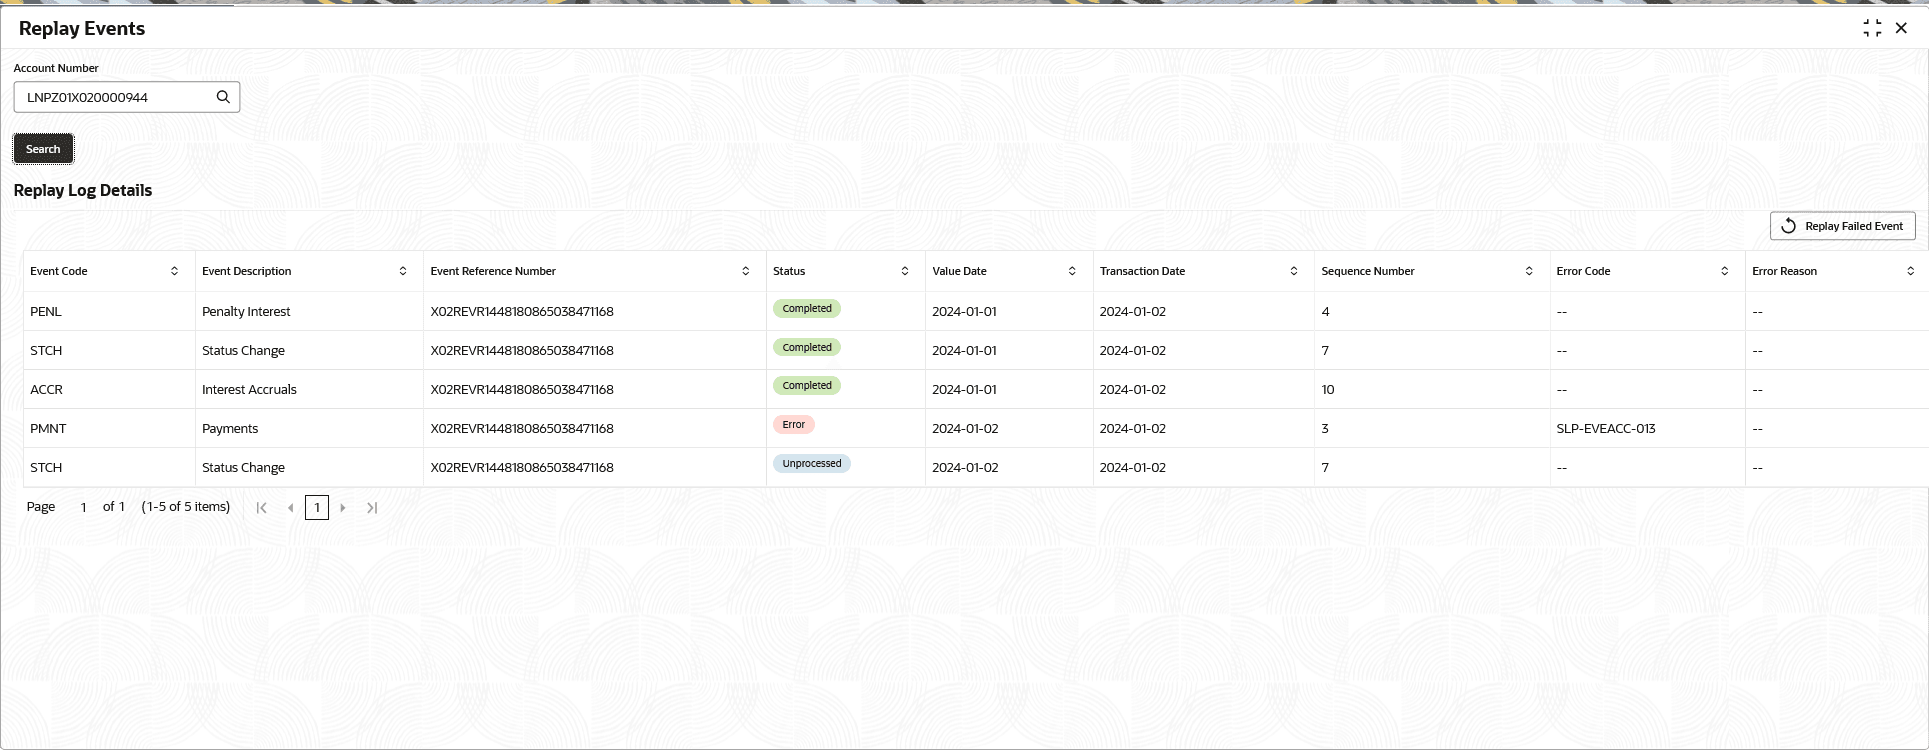Go to next page arrow

click(343, 508)
